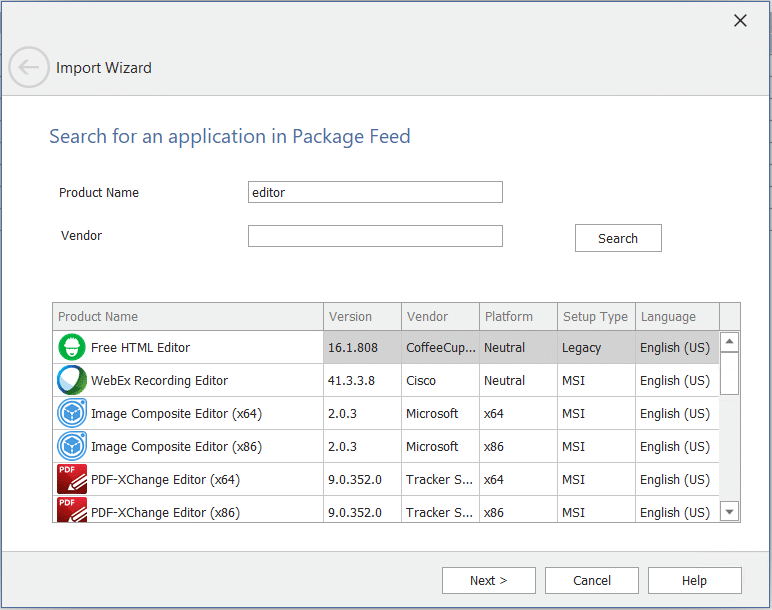This screenshot has width=772, height=610.
Task: Proceed with the Next > button
Action: tap(489, 581)
